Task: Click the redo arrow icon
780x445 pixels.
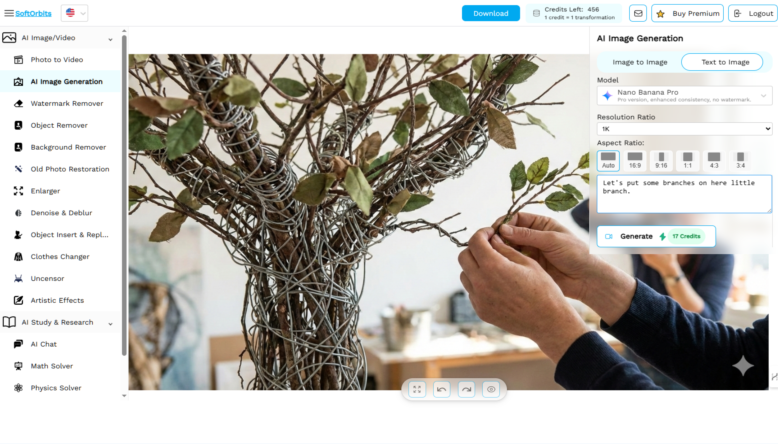Action: coord(466,389)
